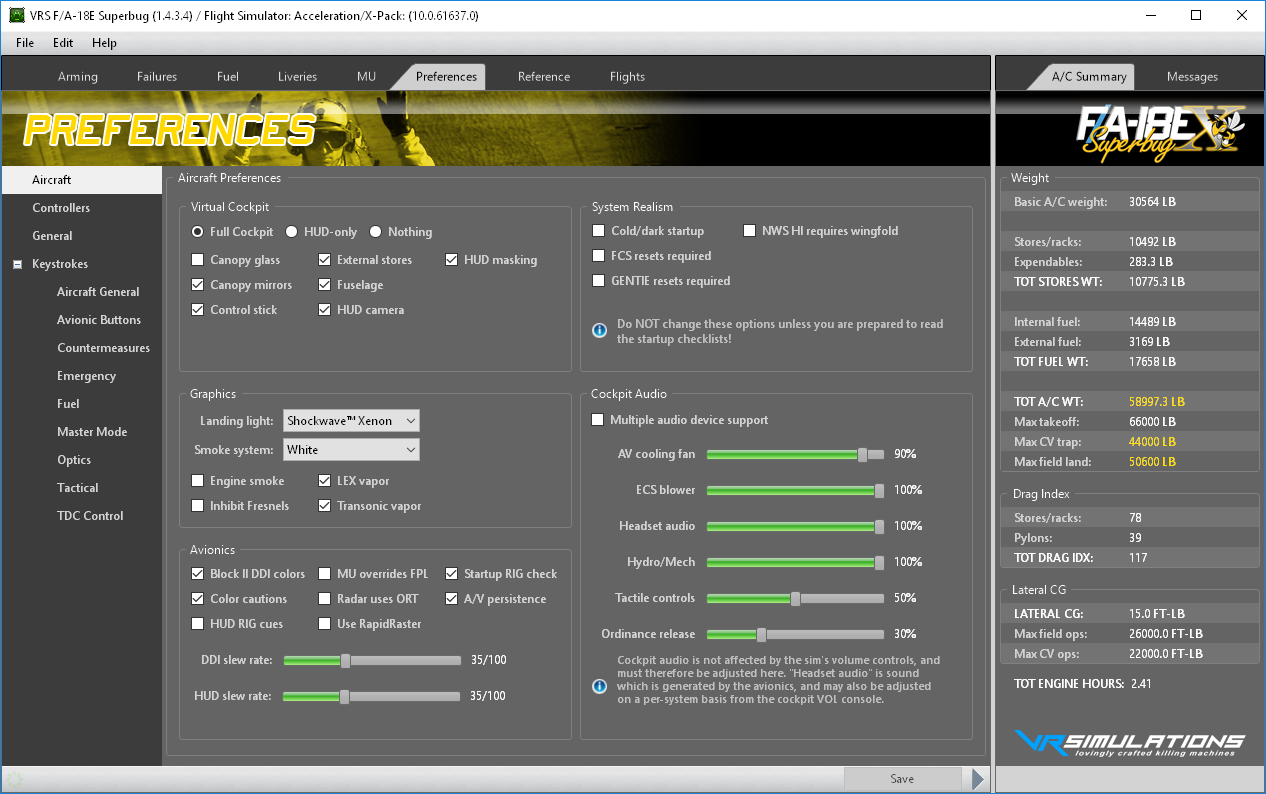Click the Save button

[x=902, y=779]
